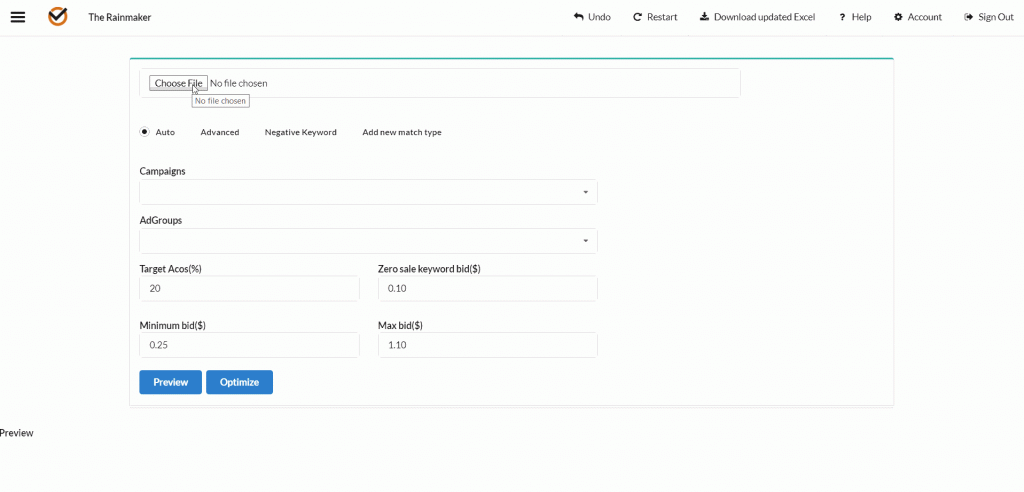Open Account via gear icon
The image size is (1024, 492).
point(899,17)
